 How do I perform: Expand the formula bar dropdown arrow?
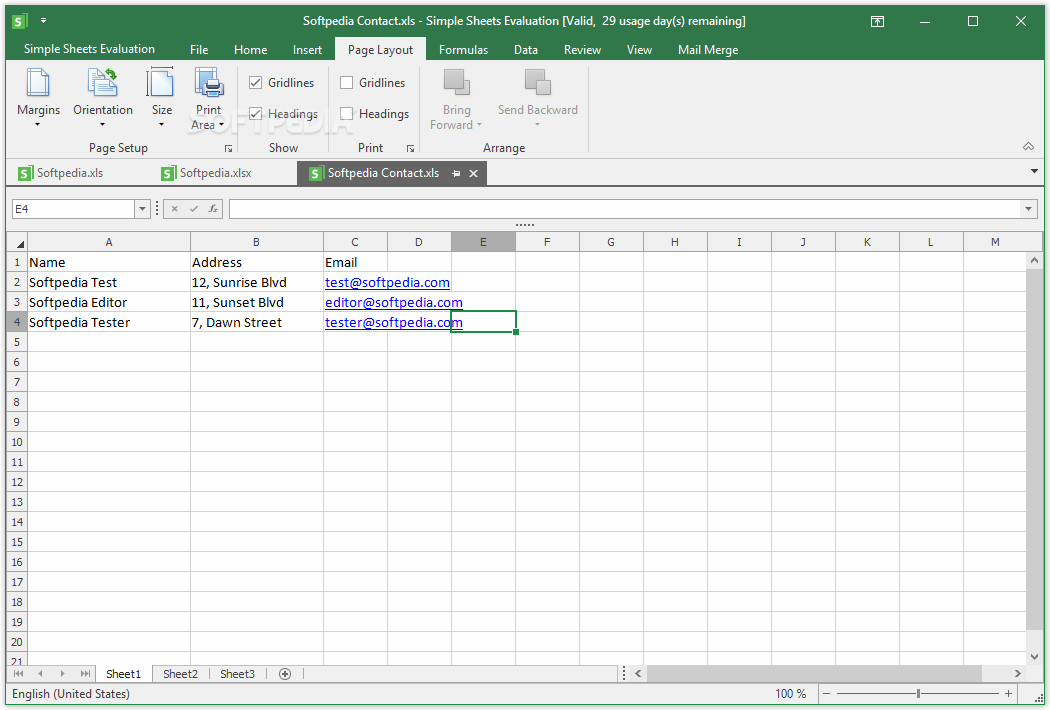pos(1028,209)
